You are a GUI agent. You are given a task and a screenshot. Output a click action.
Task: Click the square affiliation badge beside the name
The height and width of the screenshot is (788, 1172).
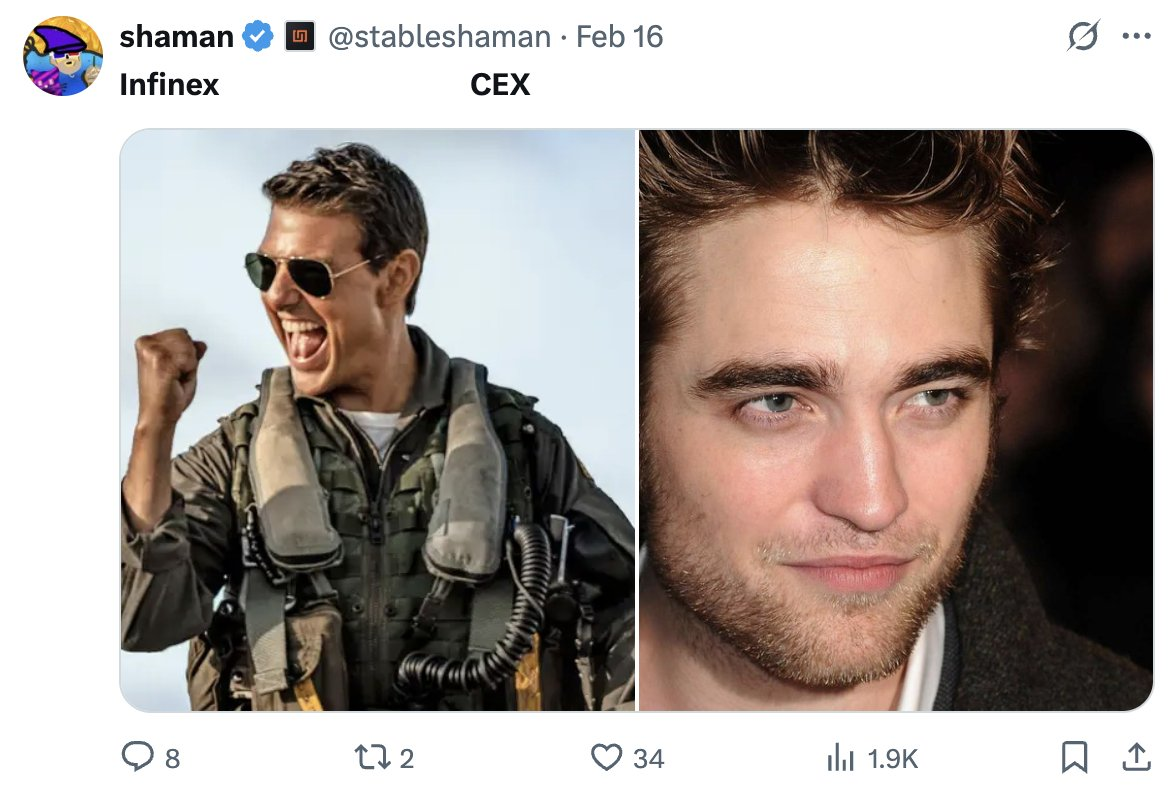tap(297, 38)
